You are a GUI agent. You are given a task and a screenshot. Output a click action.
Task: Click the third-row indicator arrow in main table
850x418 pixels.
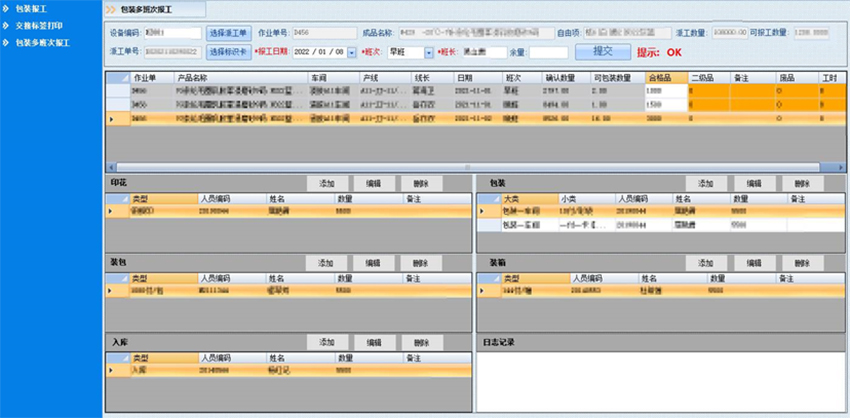point(112,119)
